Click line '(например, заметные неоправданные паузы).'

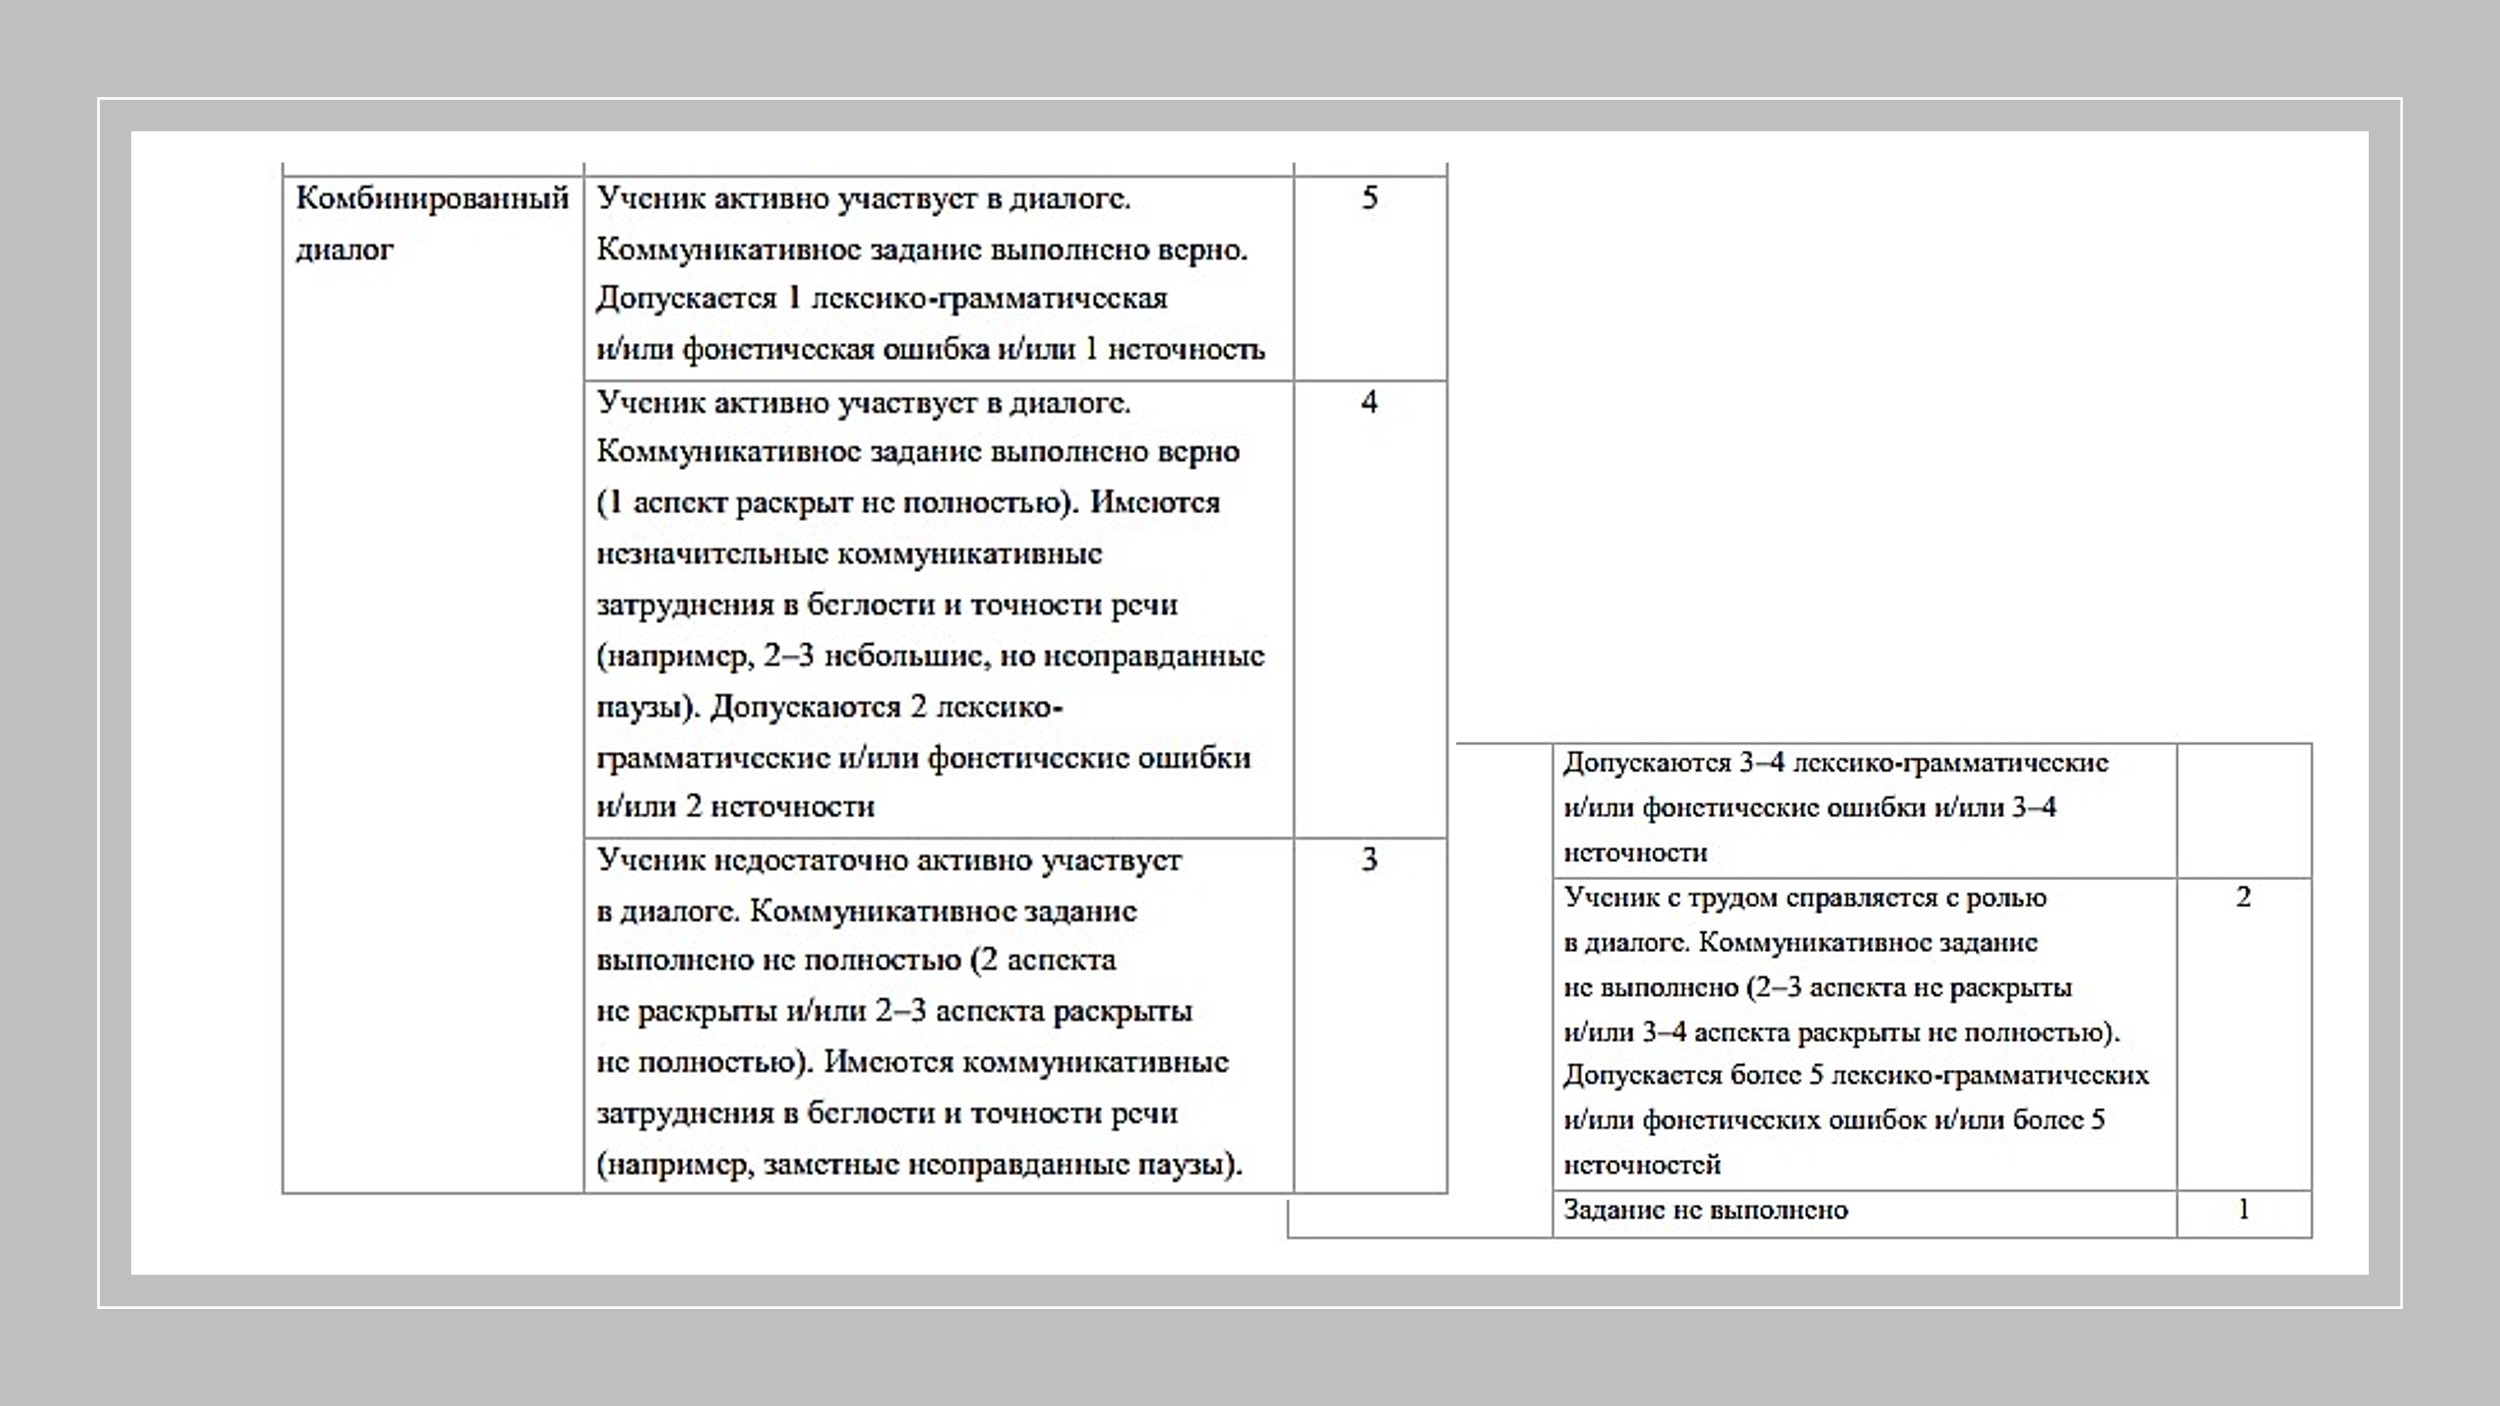pos(920,1165)
